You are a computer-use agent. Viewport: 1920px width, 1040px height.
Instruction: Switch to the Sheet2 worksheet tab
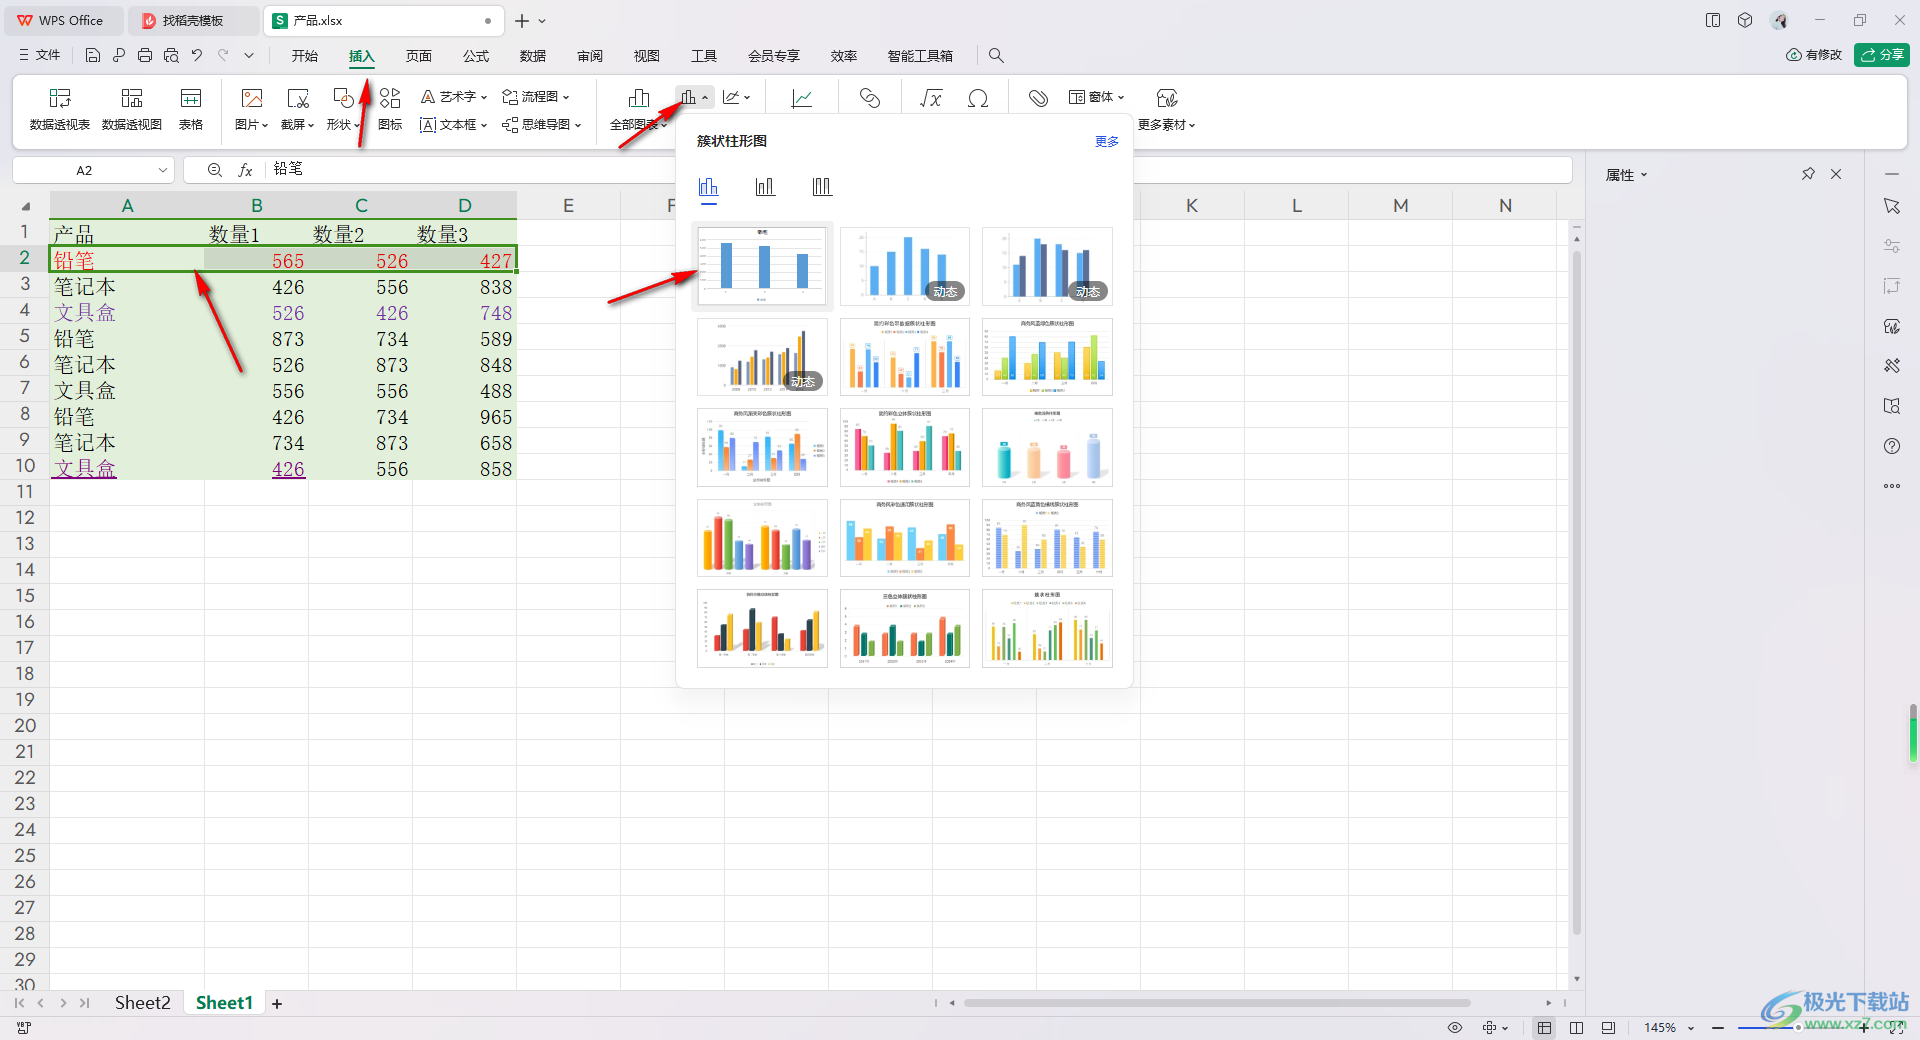click(142, 1003)
